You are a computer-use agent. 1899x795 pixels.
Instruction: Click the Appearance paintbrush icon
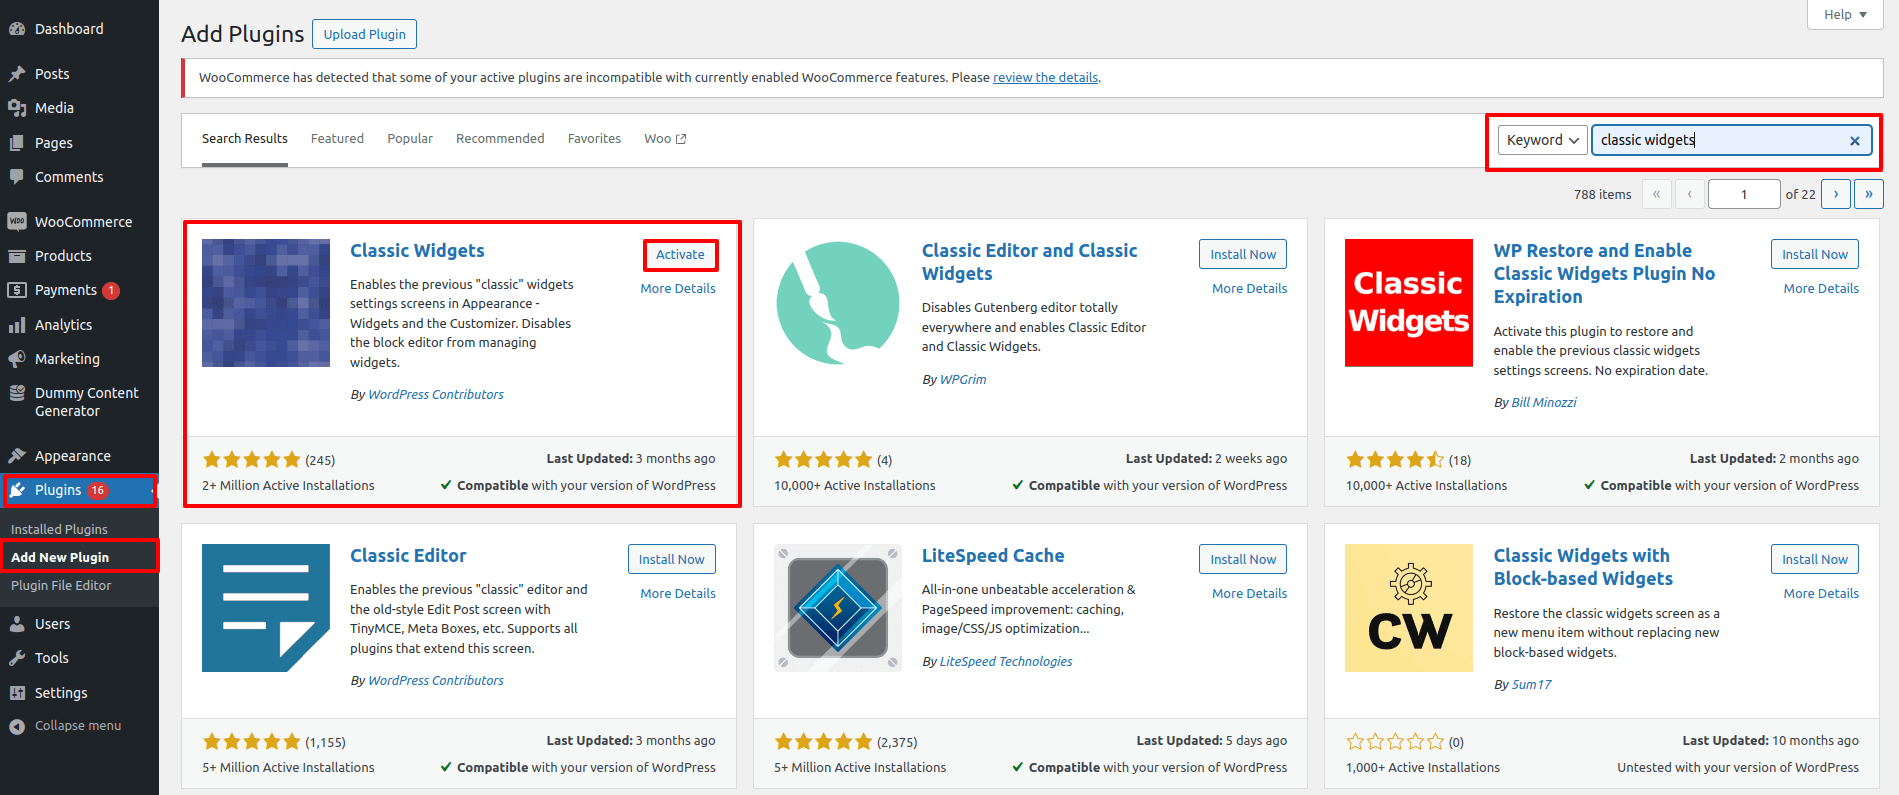coord(17,456)
